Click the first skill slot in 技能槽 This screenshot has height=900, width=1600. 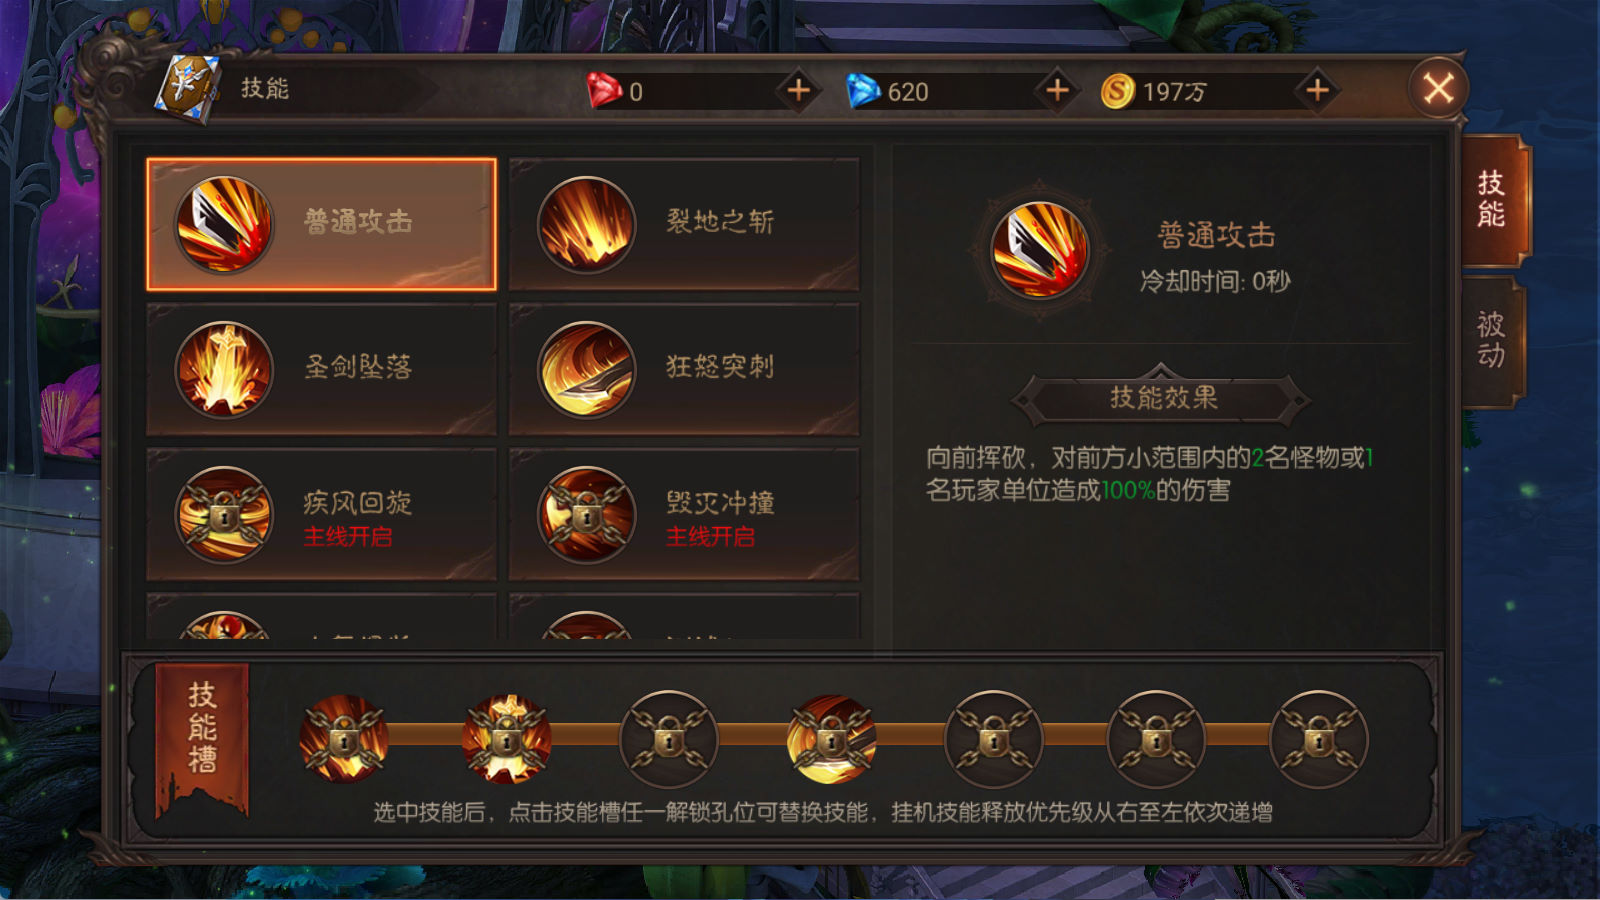(344, 740)
